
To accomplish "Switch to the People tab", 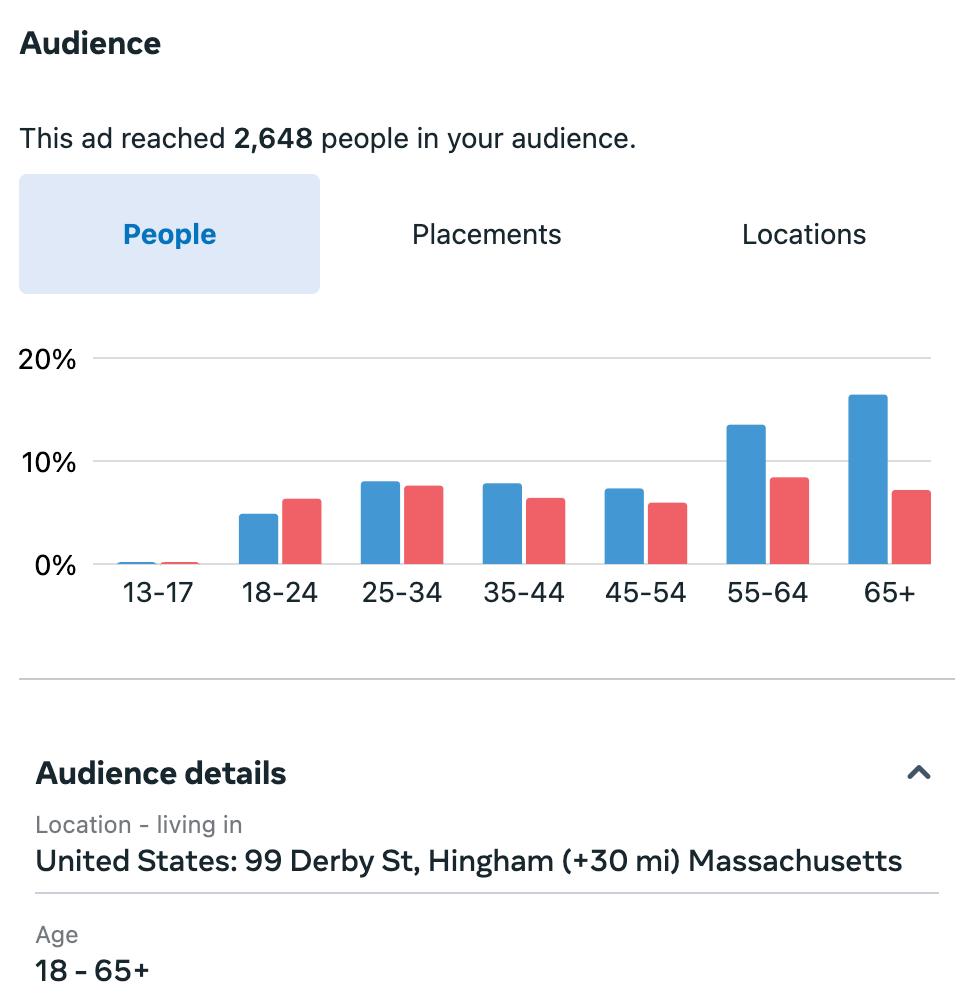I will click(x=169, y=234).
